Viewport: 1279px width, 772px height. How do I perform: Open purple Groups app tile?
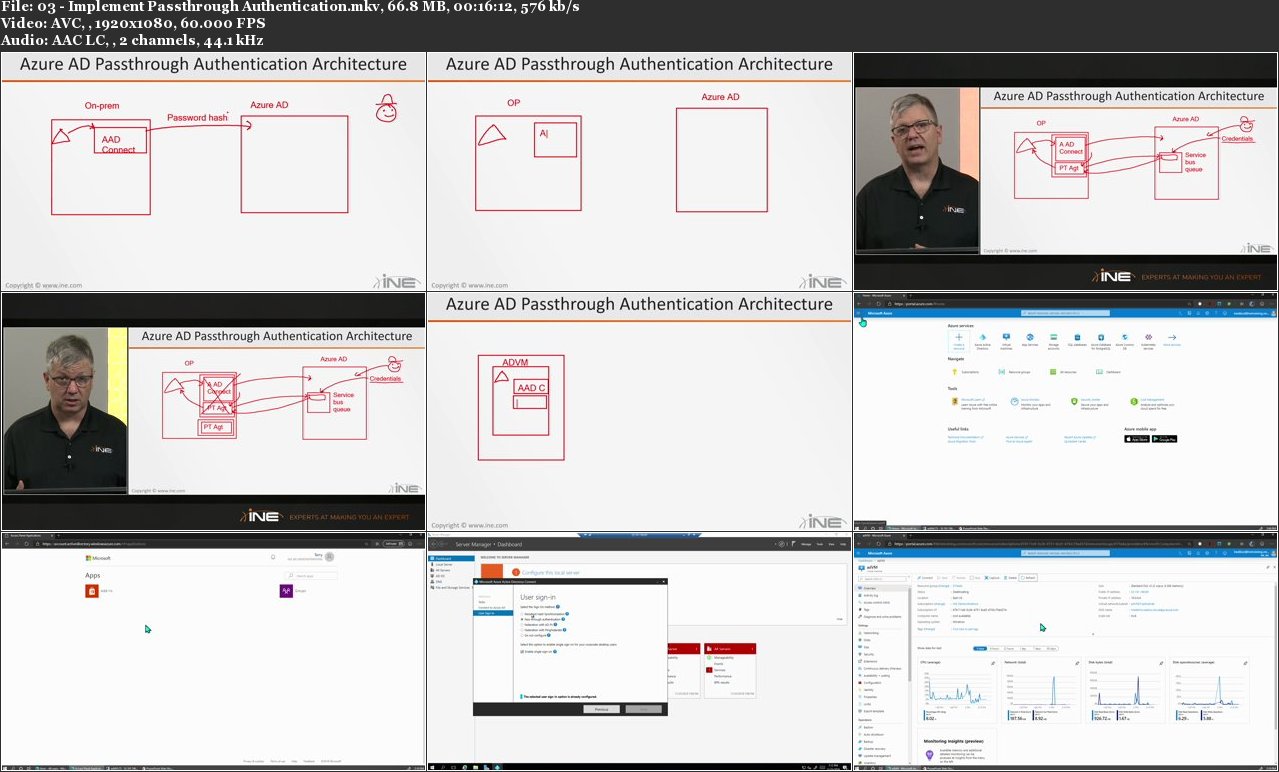(286, 591)
